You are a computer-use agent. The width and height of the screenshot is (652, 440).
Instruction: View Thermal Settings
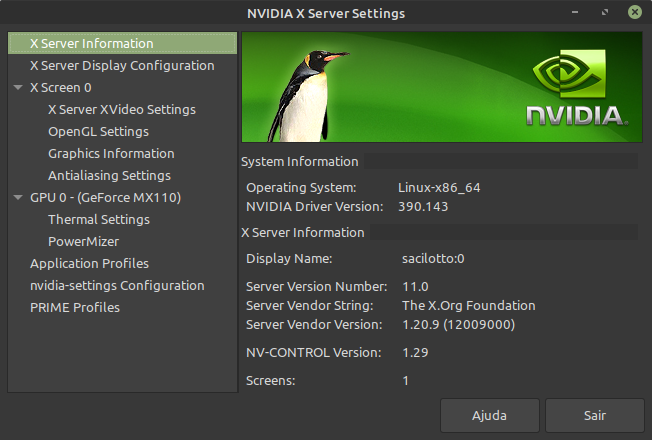99,220
